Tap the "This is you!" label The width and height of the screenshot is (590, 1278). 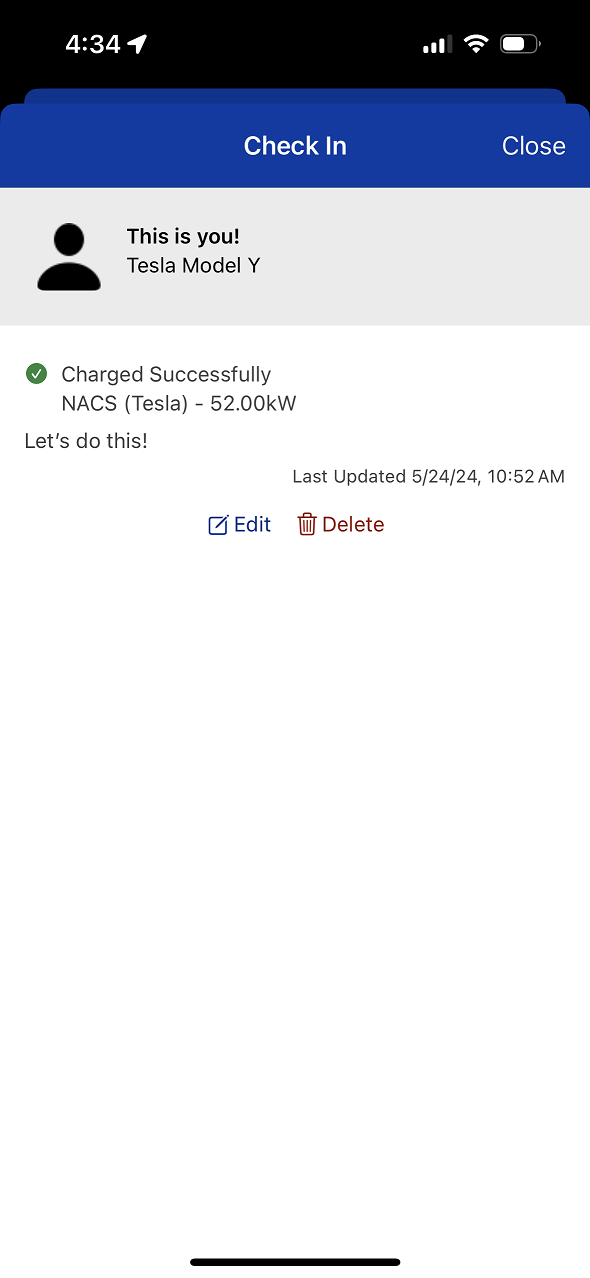pos(183,237)
